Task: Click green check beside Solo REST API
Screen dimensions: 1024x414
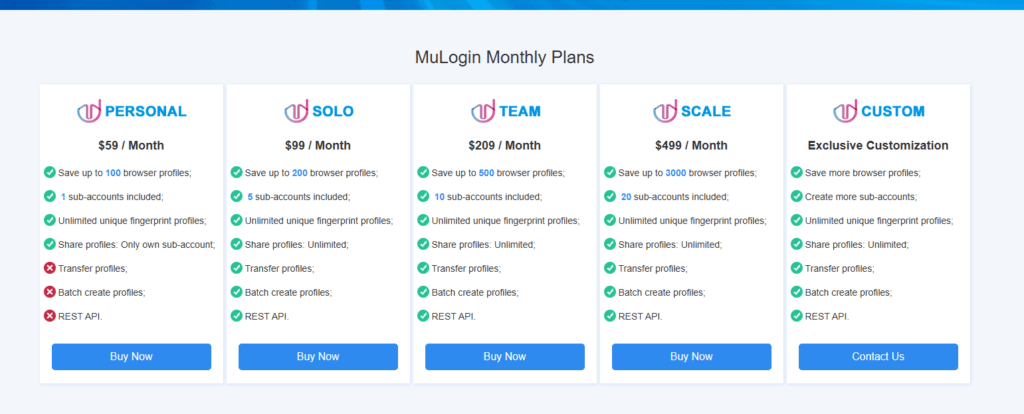Action: click(236, 316)
